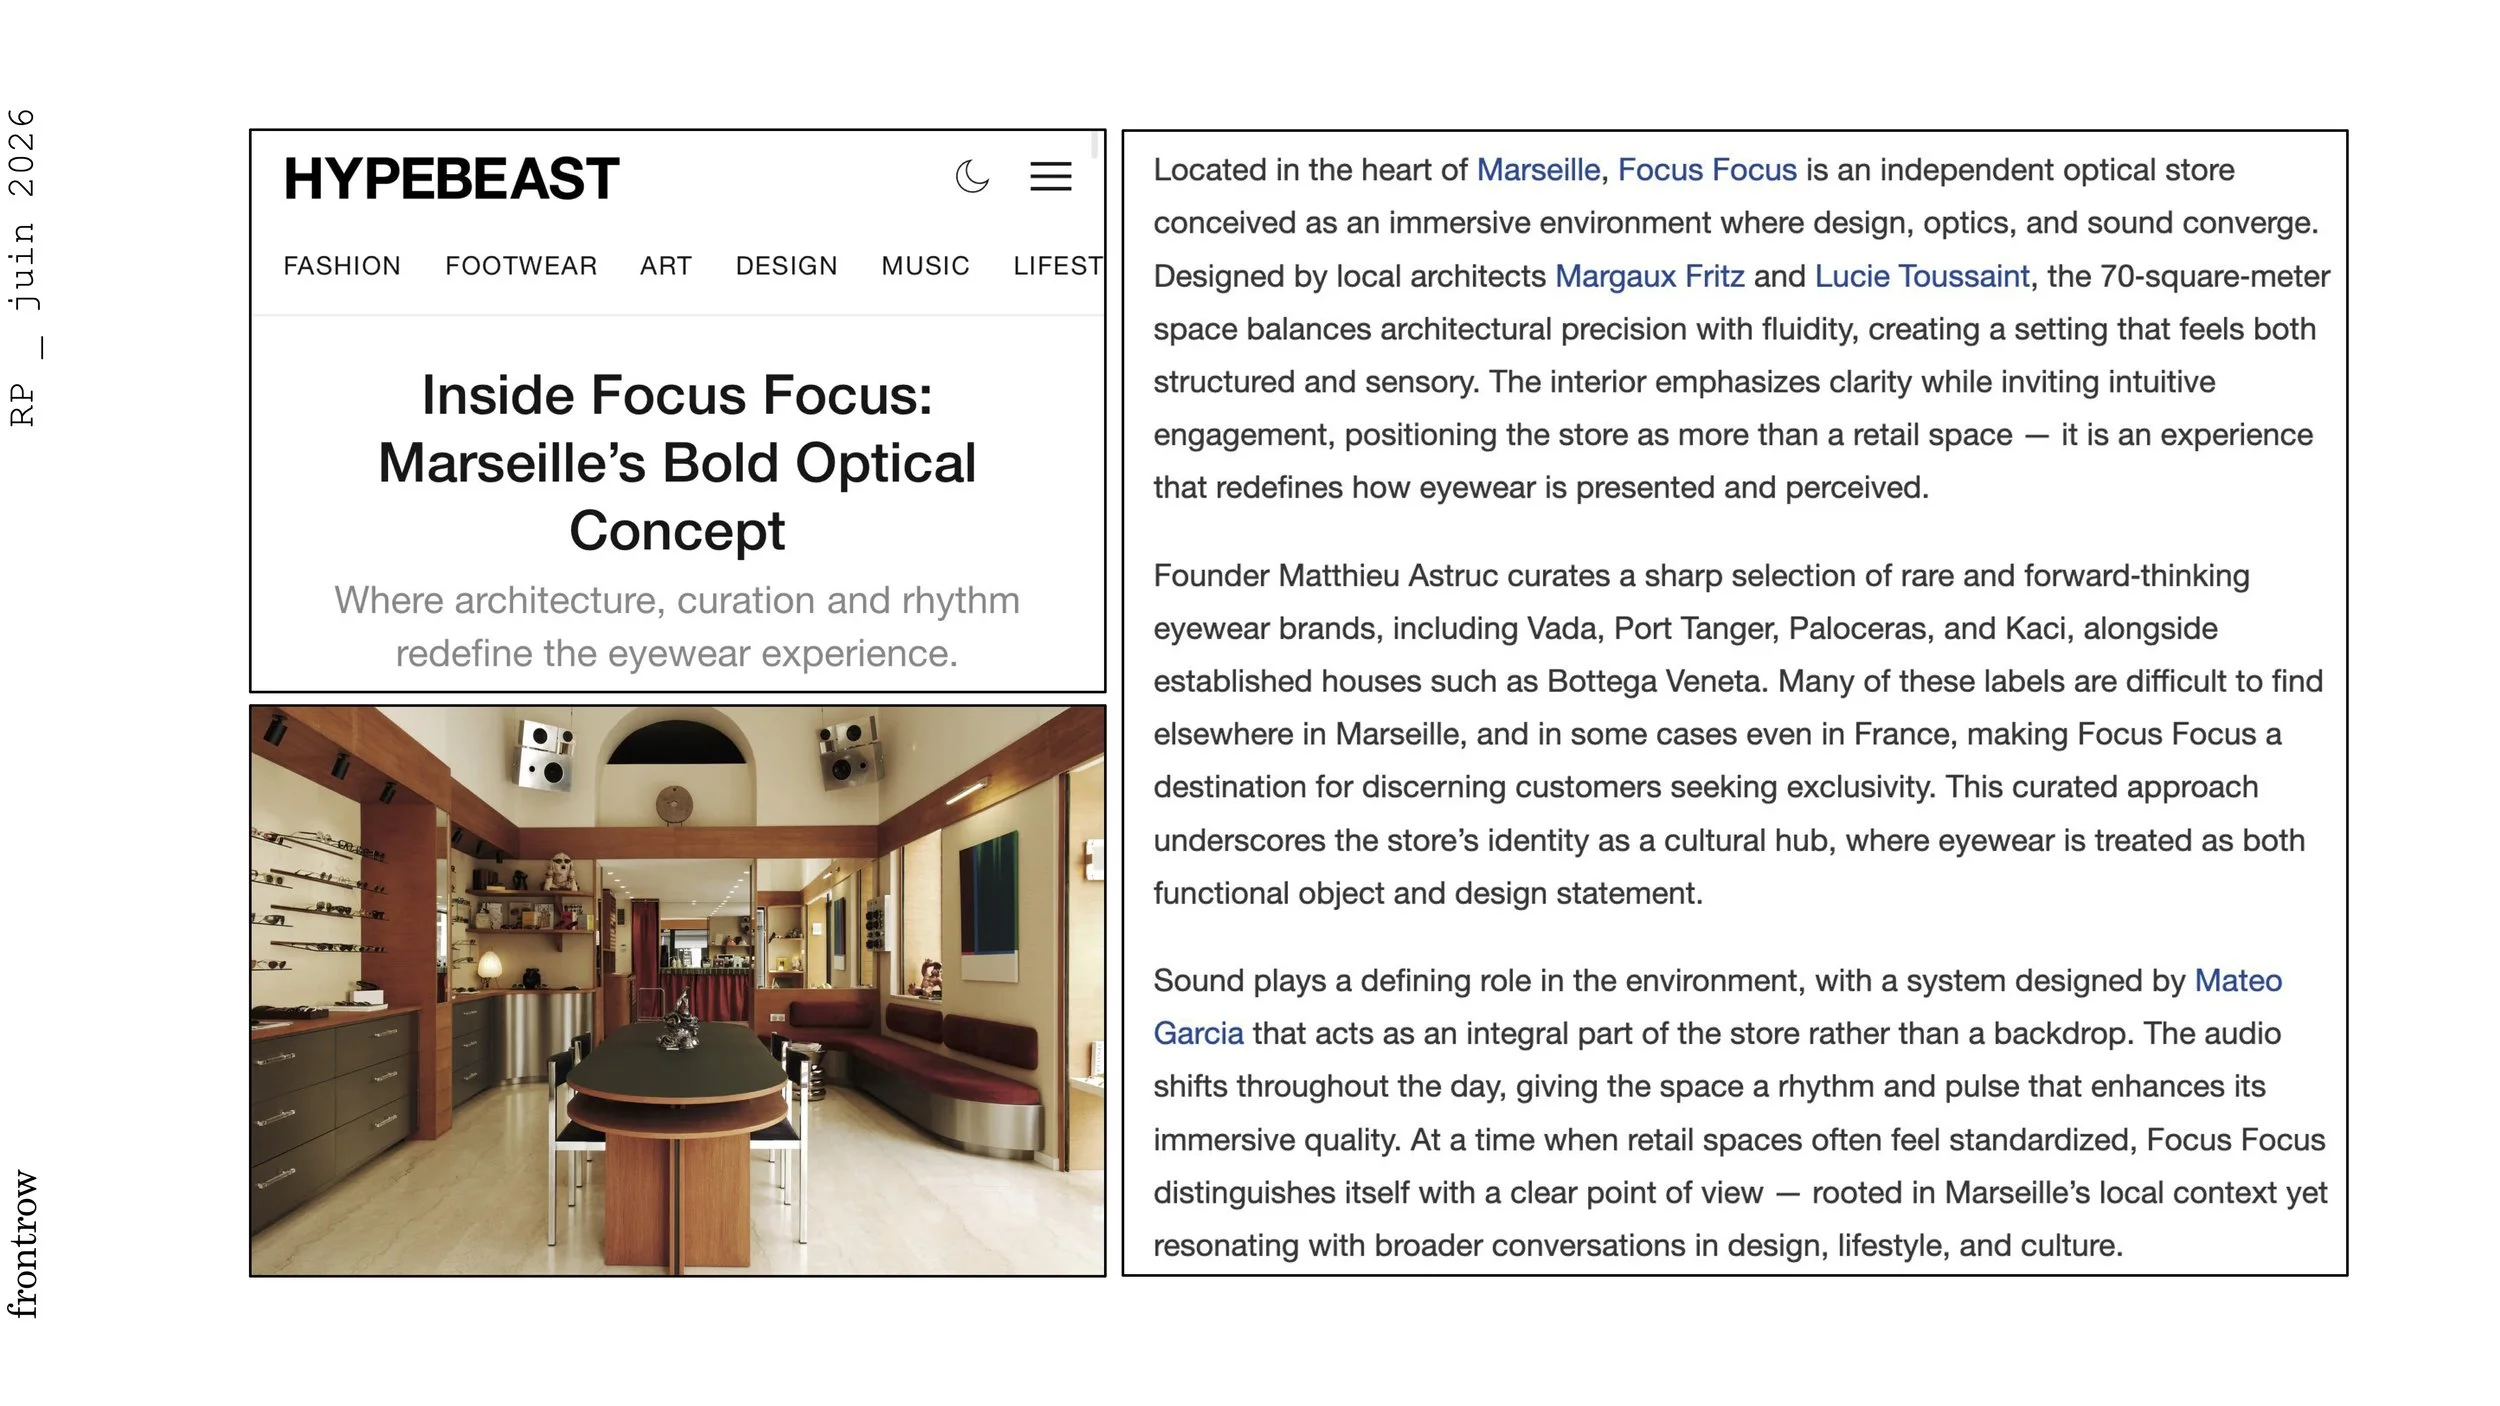Click the 'Founder Matthieu Astruc' paragraph text
Viewport: 2500px width, 1406px height.
point(1738,734)
